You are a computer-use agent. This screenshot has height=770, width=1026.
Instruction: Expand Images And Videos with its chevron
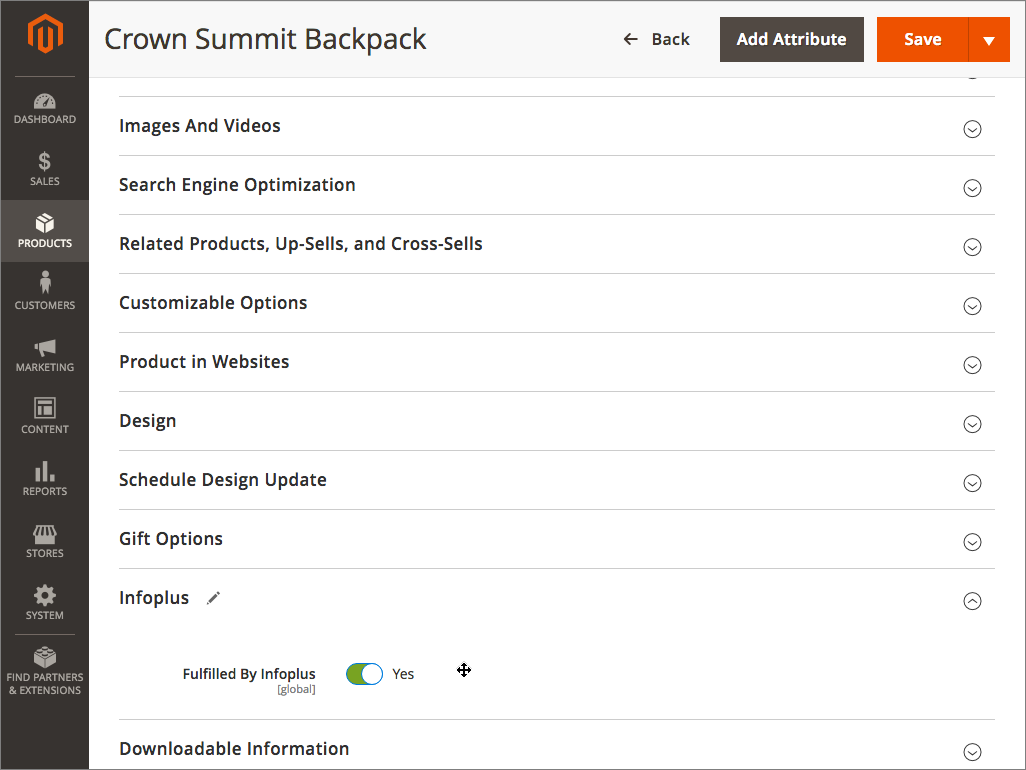pyautogui.click(x=972, y=129)
